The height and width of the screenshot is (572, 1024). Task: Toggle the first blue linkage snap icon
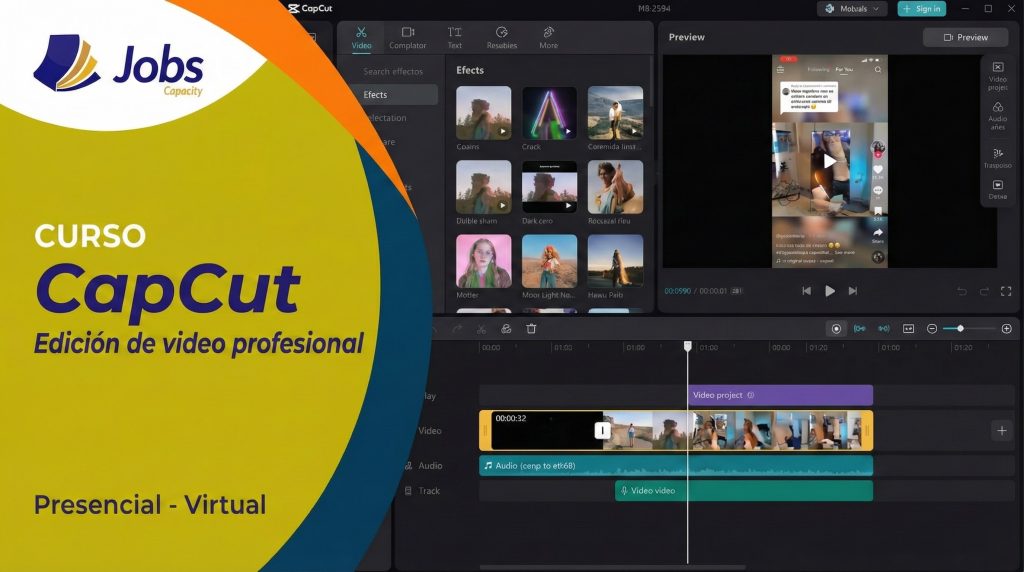click(860, 329)
